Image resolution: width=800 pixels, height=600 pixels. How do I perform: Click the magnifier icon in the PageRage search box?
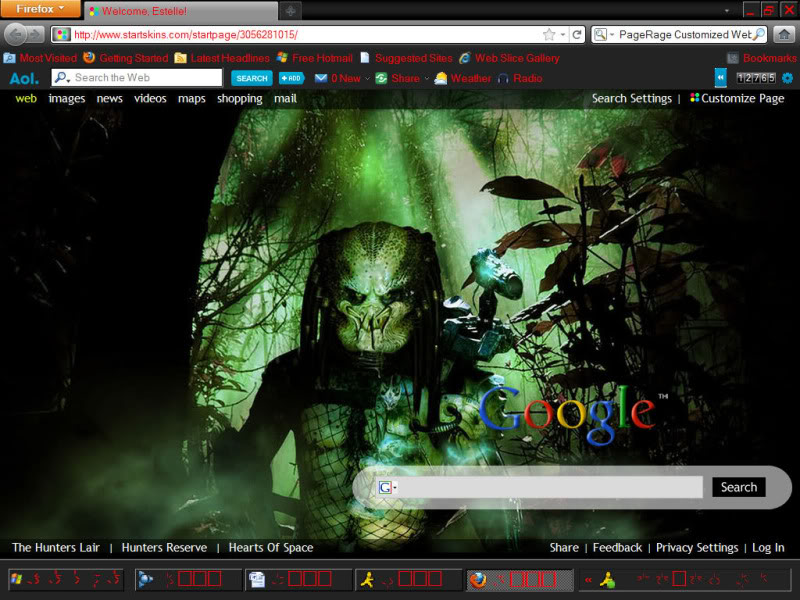[x=759, y=35]
